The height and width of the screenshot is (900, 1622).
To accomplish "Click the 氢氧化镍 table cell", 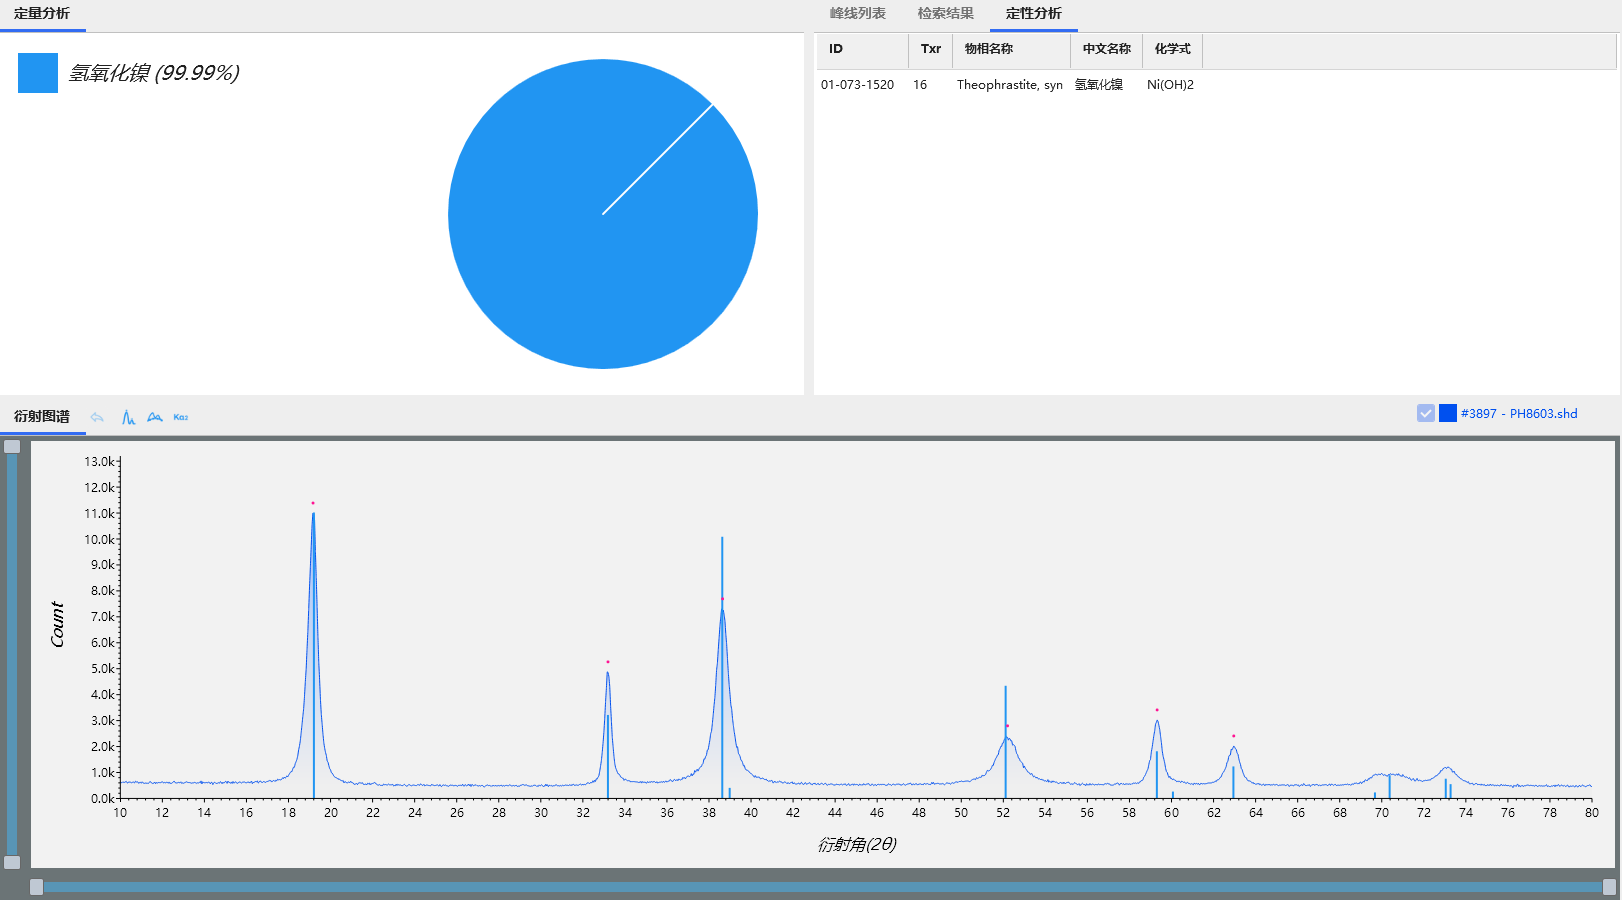I will click(x=1099, y=85).
